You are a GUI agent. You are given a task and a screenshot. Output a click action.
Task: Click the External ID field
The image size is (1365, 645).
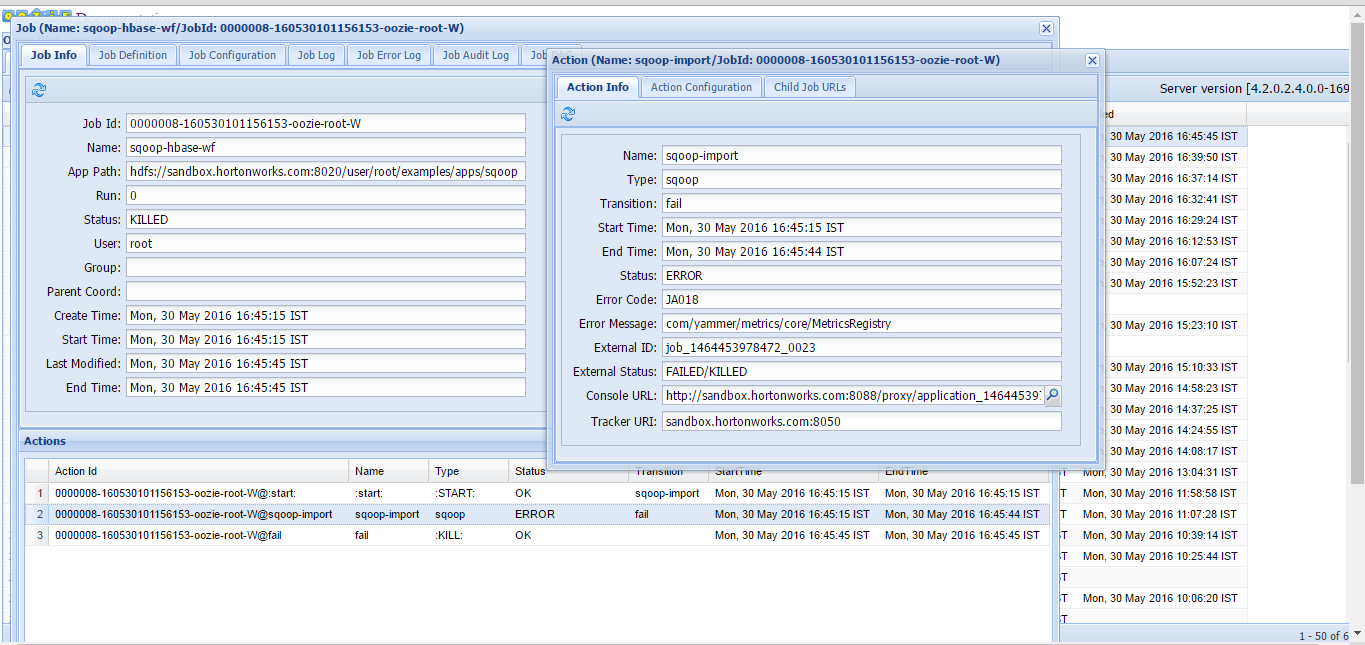pyautogui.click(x=861, y=348)
